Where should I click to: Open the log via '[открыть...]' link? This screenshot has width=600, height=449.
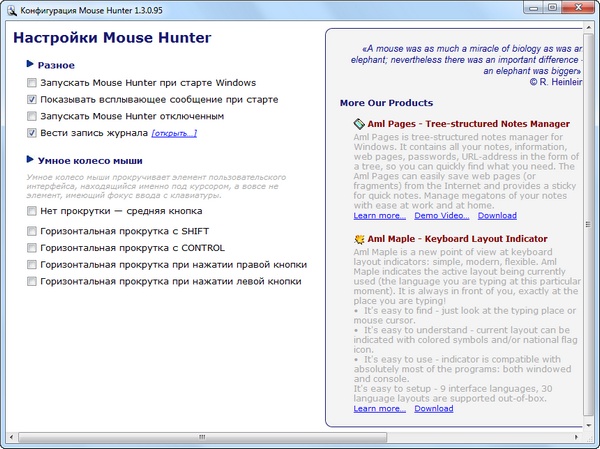pos(174,133)
